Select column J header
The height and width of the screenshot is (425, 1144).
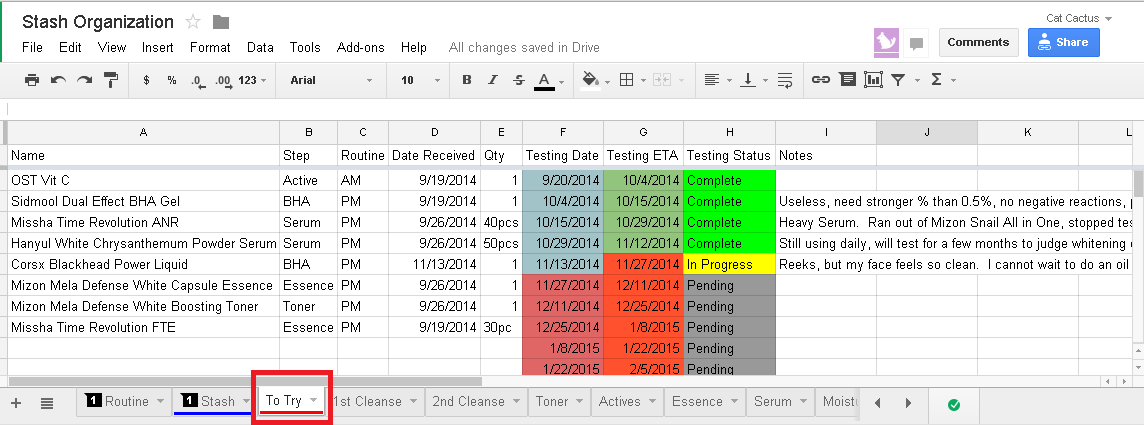click(x=927, y=133)
